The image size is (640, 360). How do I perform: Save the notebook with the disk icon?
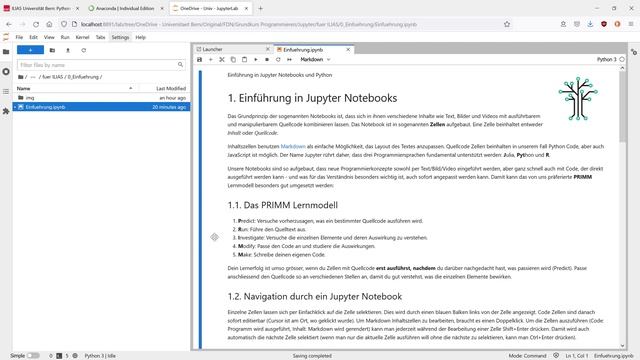(200, 60)
